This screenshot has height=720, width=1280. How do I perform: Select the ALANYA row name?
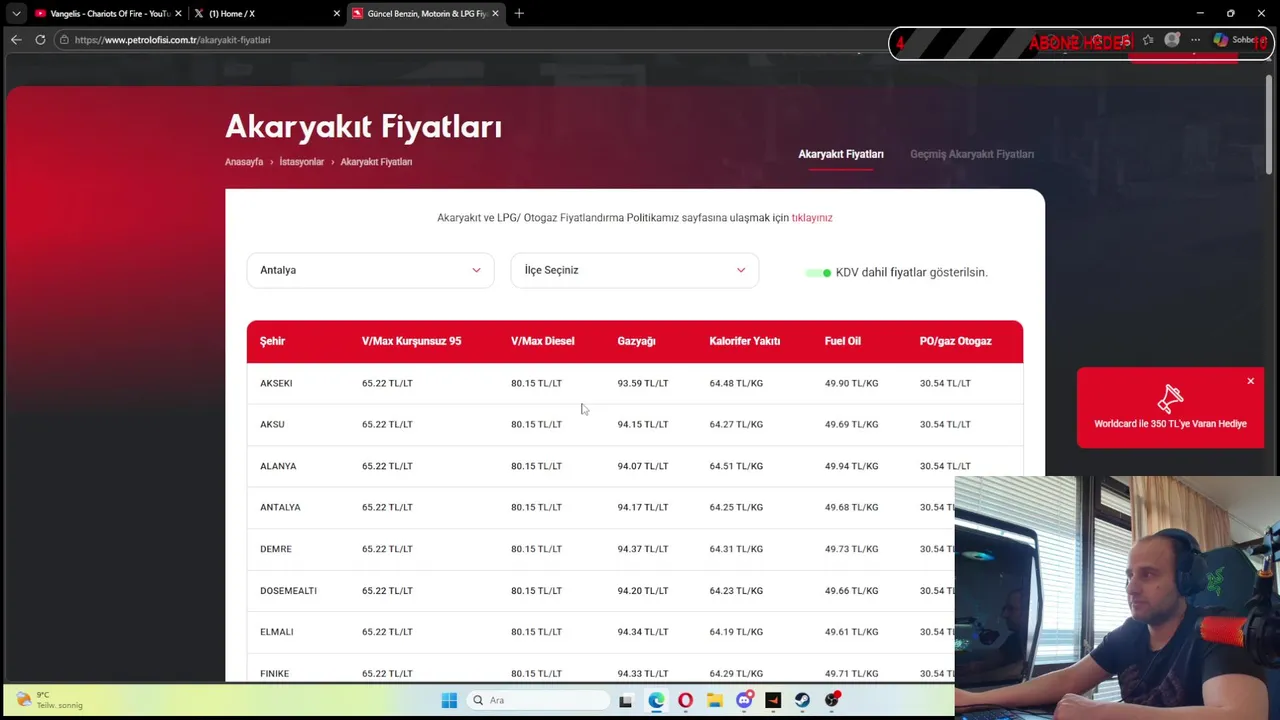coord(278,466)
